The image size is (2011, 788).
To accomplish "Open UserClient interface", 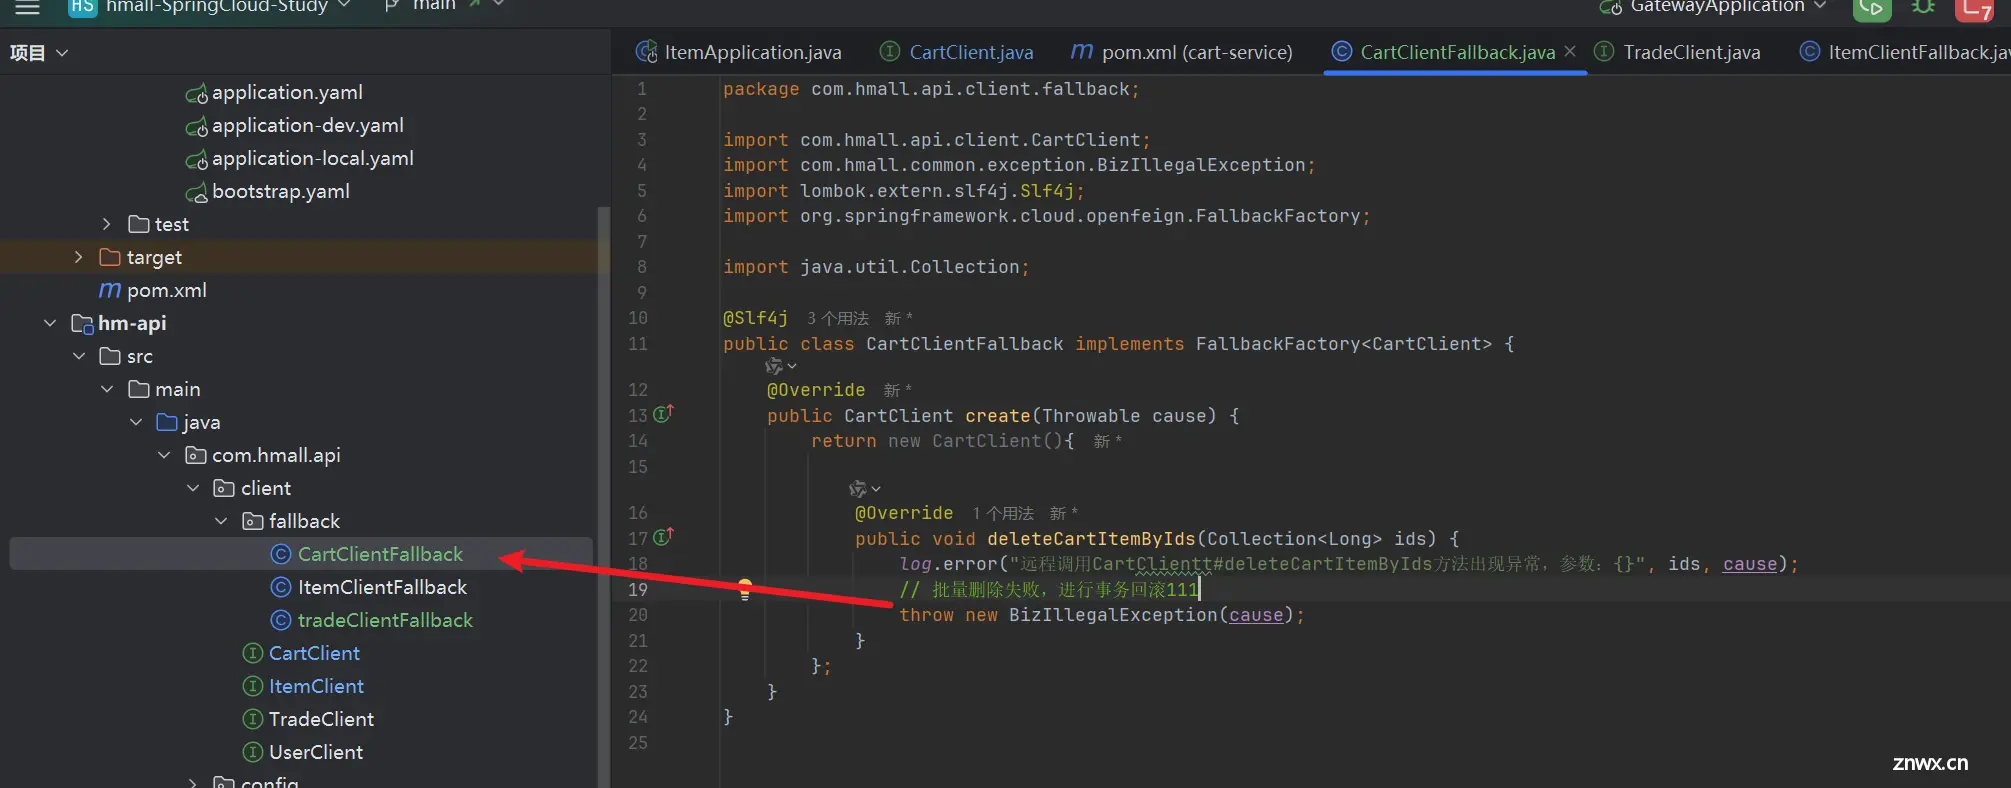I will tap(315, 752).
